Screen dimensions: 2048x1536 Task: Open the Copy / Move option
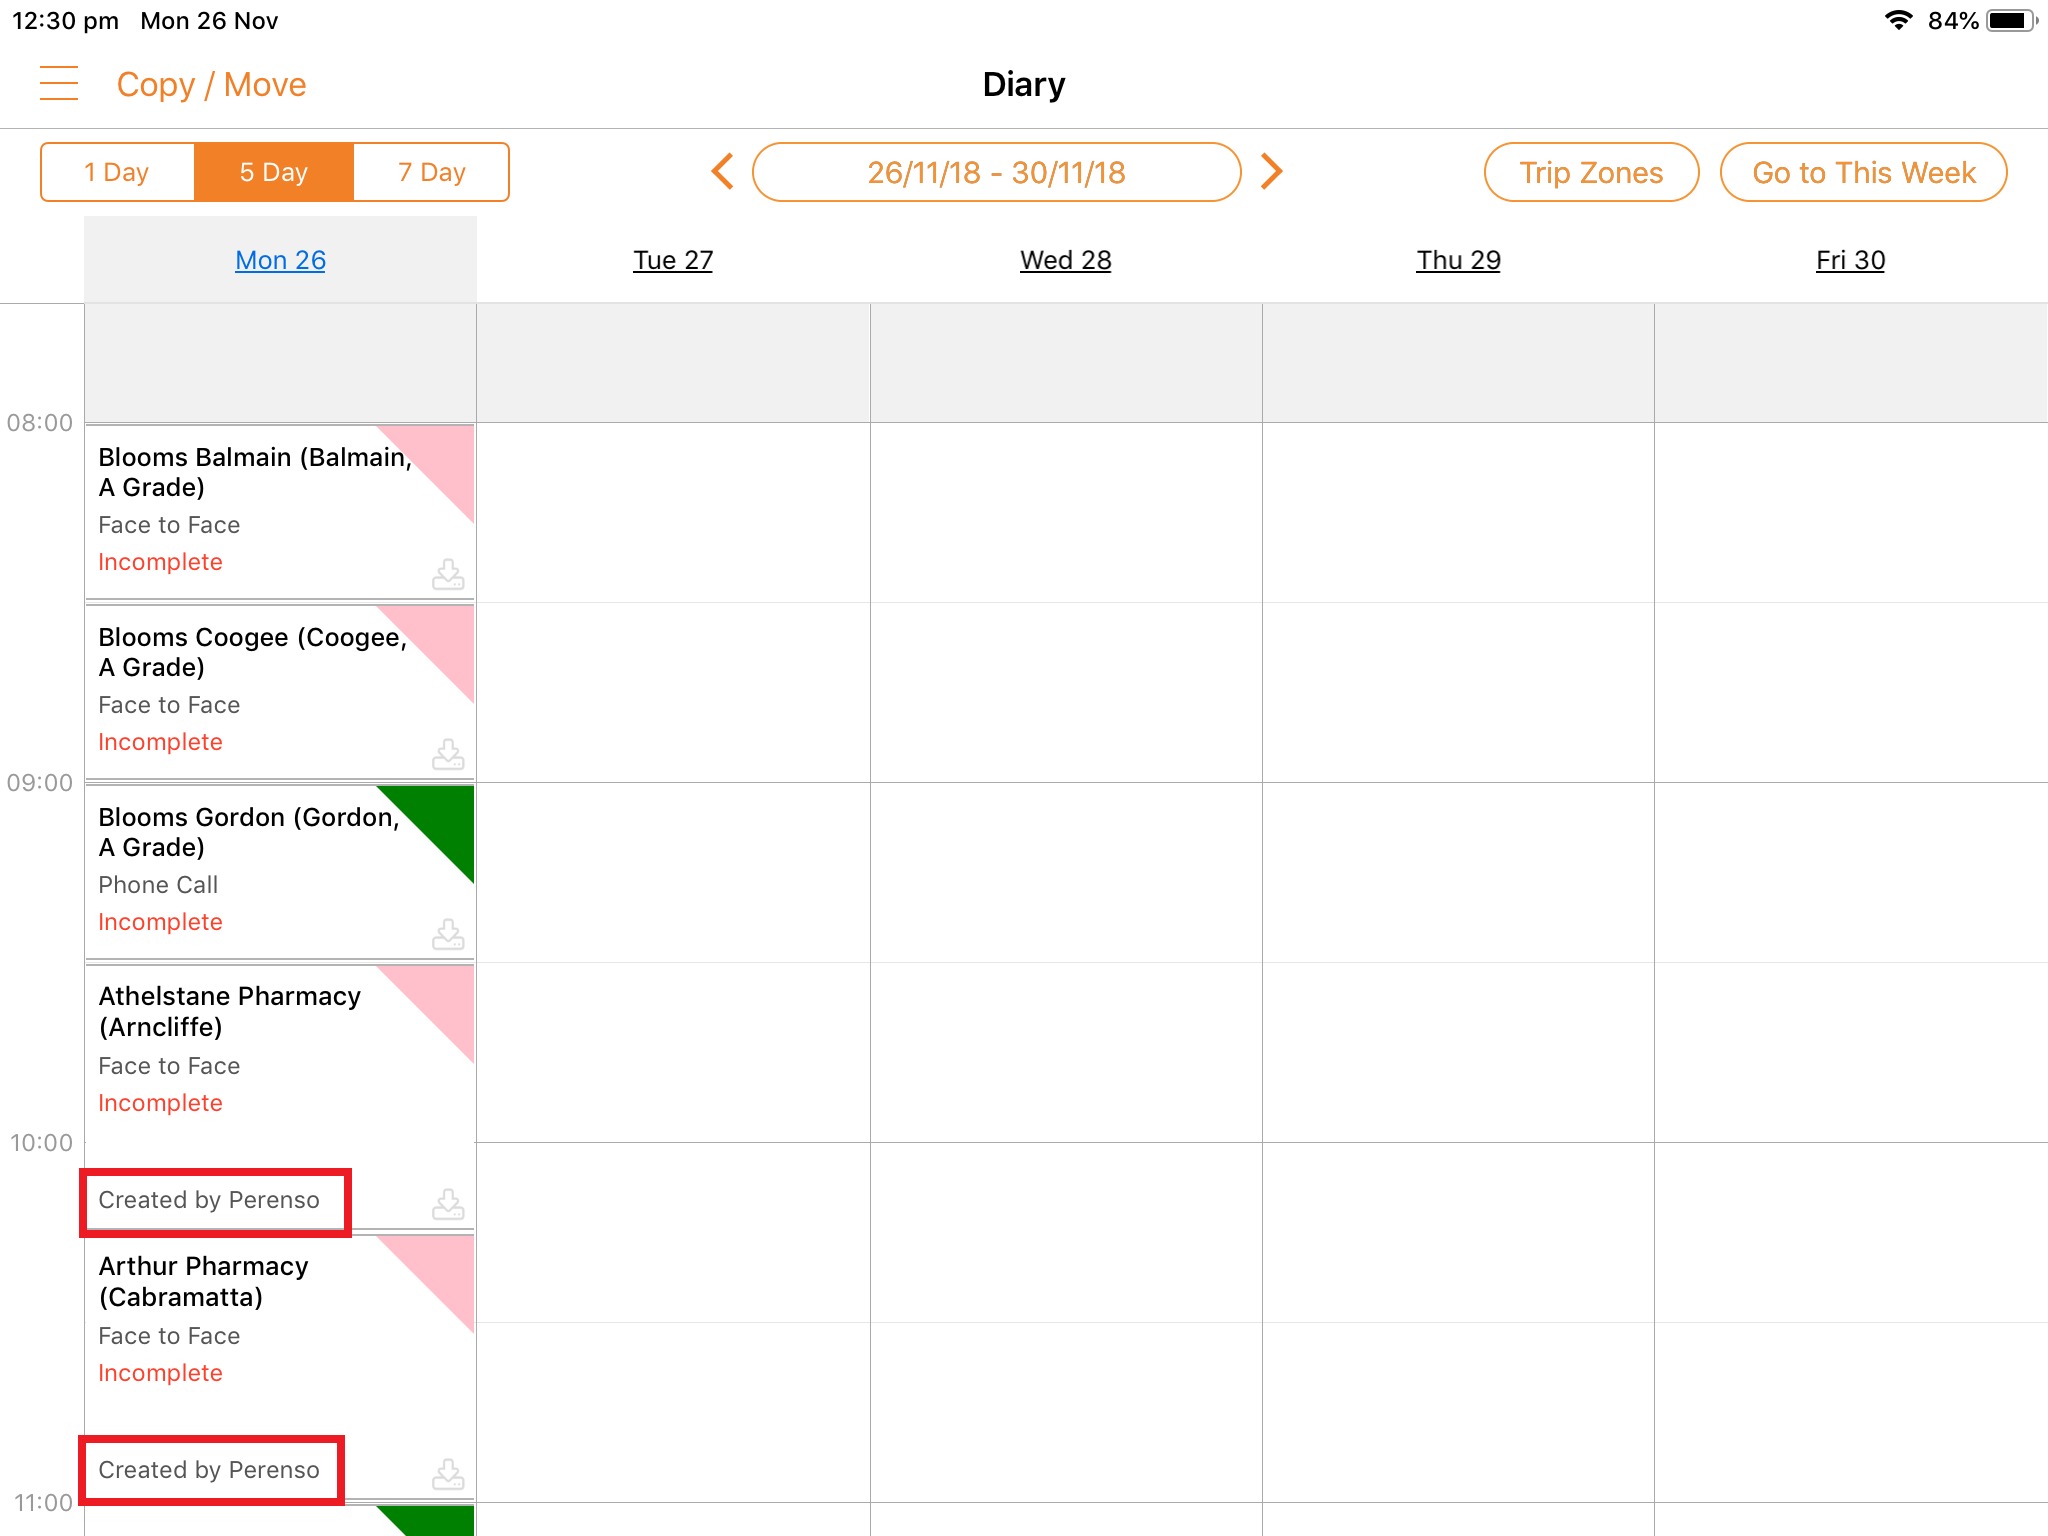(211, 85)
